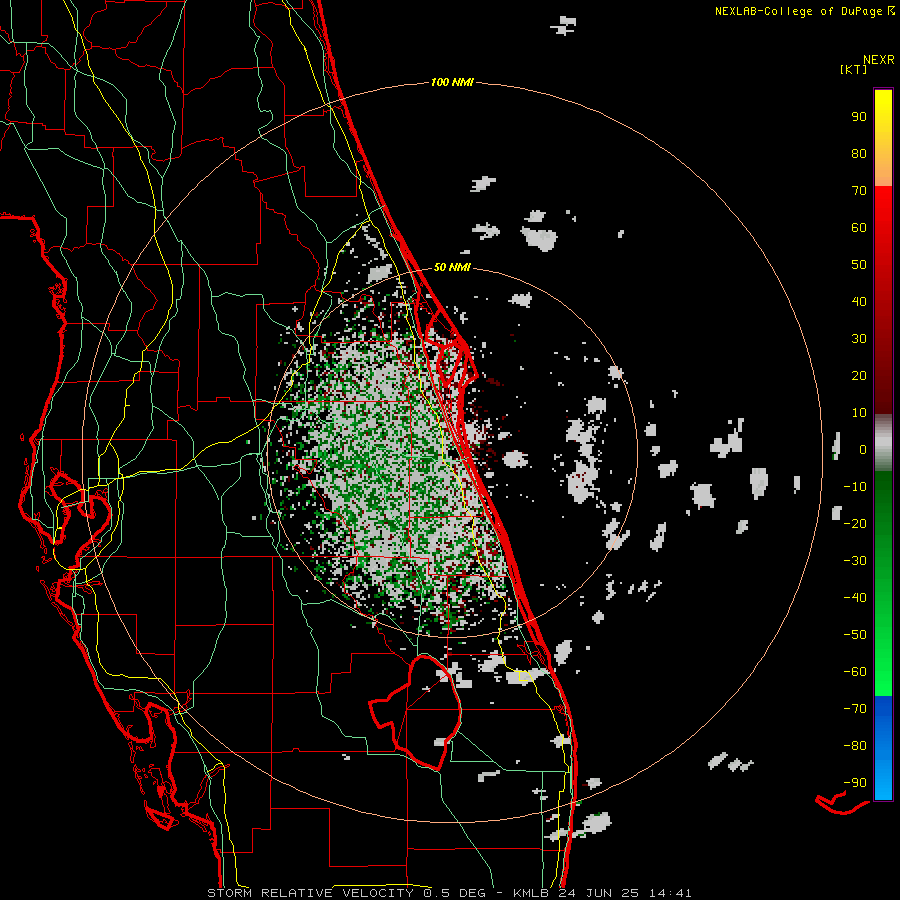
Task: Click the 40 value on the velocity scale
Action: tap(859, 302)
